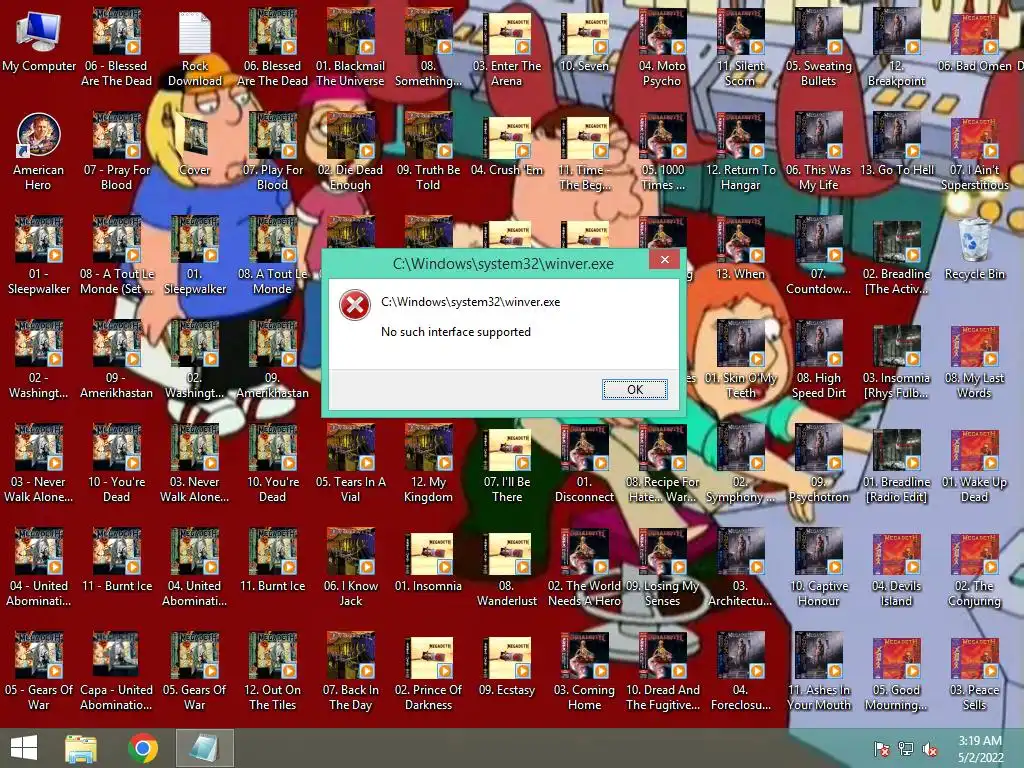Screen dimensions: 1024x768
Task: Click the network icon in the system tray
Action: tap(906, 749)
